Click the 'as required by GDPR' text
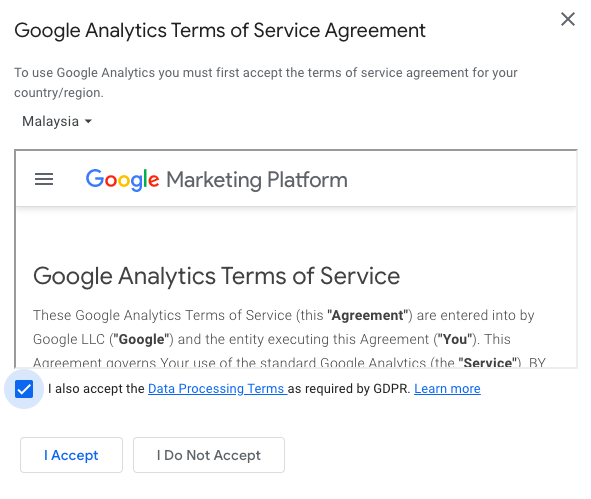 click(x=349, y=389)
